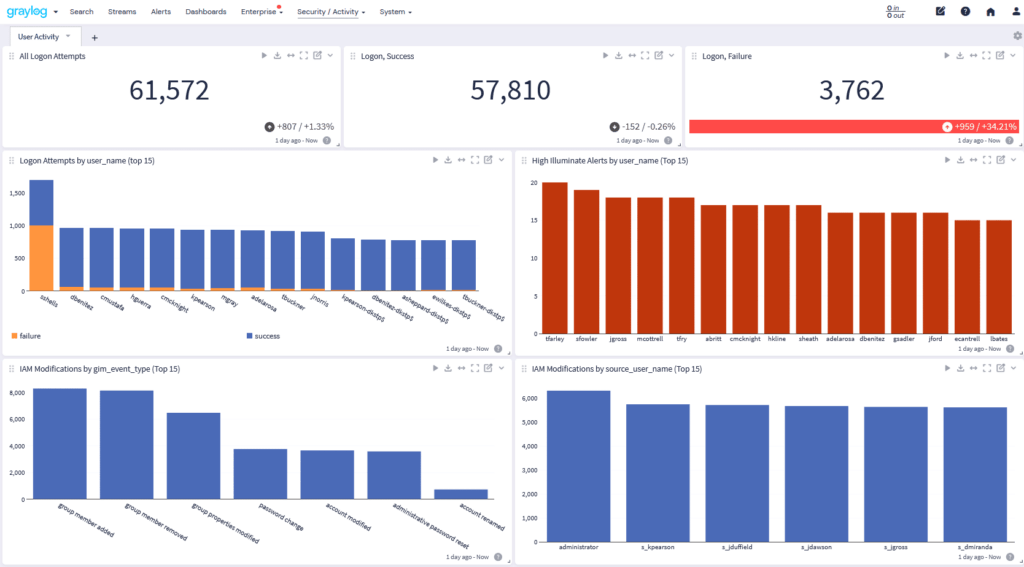Expand Logon, Success widget to fullscreen
Viewport: 1024px width, 567px height.
coord(645,56)
